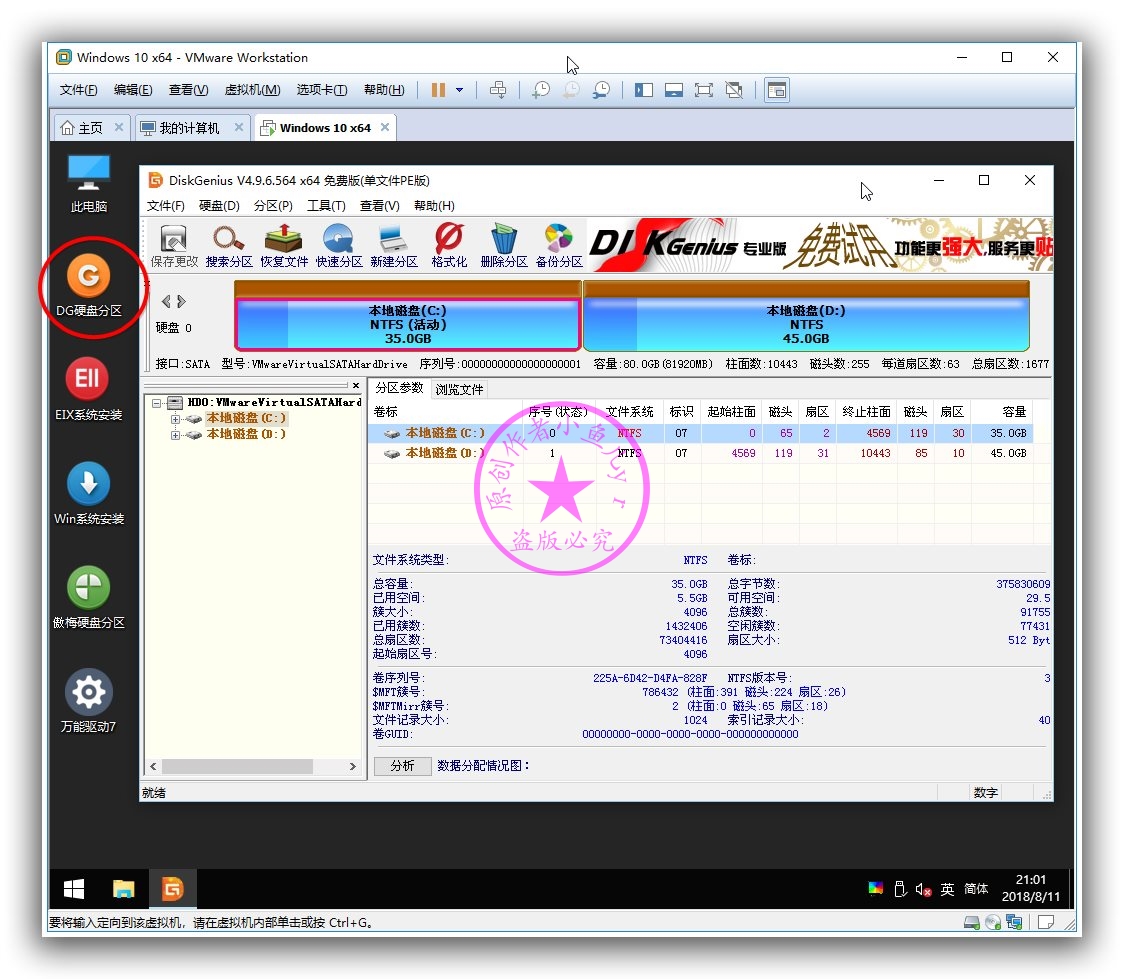This screenshot has height=979, width=1124.
Task: Click the volume icon in system tray
Action: (x=923, y=889)
